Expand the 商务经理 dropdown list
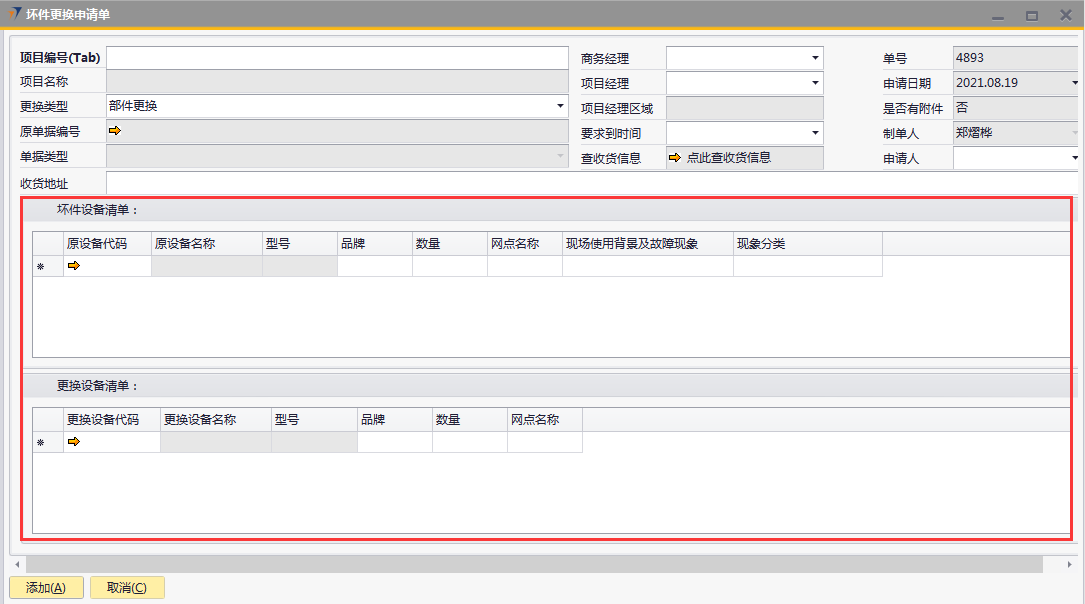This screenshot has width=1085, height=604. [x=815, y=58]
